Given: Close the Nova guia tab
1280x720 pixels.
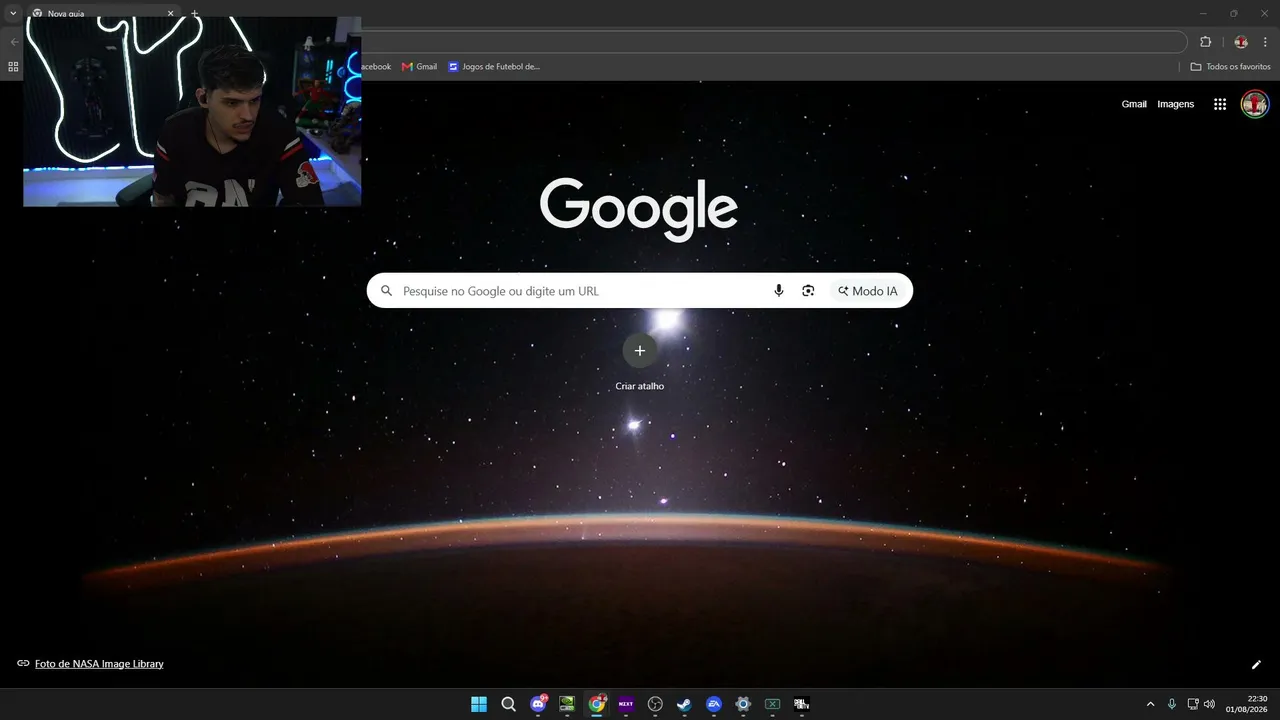Looking at the screenshot, I should 170,13.
